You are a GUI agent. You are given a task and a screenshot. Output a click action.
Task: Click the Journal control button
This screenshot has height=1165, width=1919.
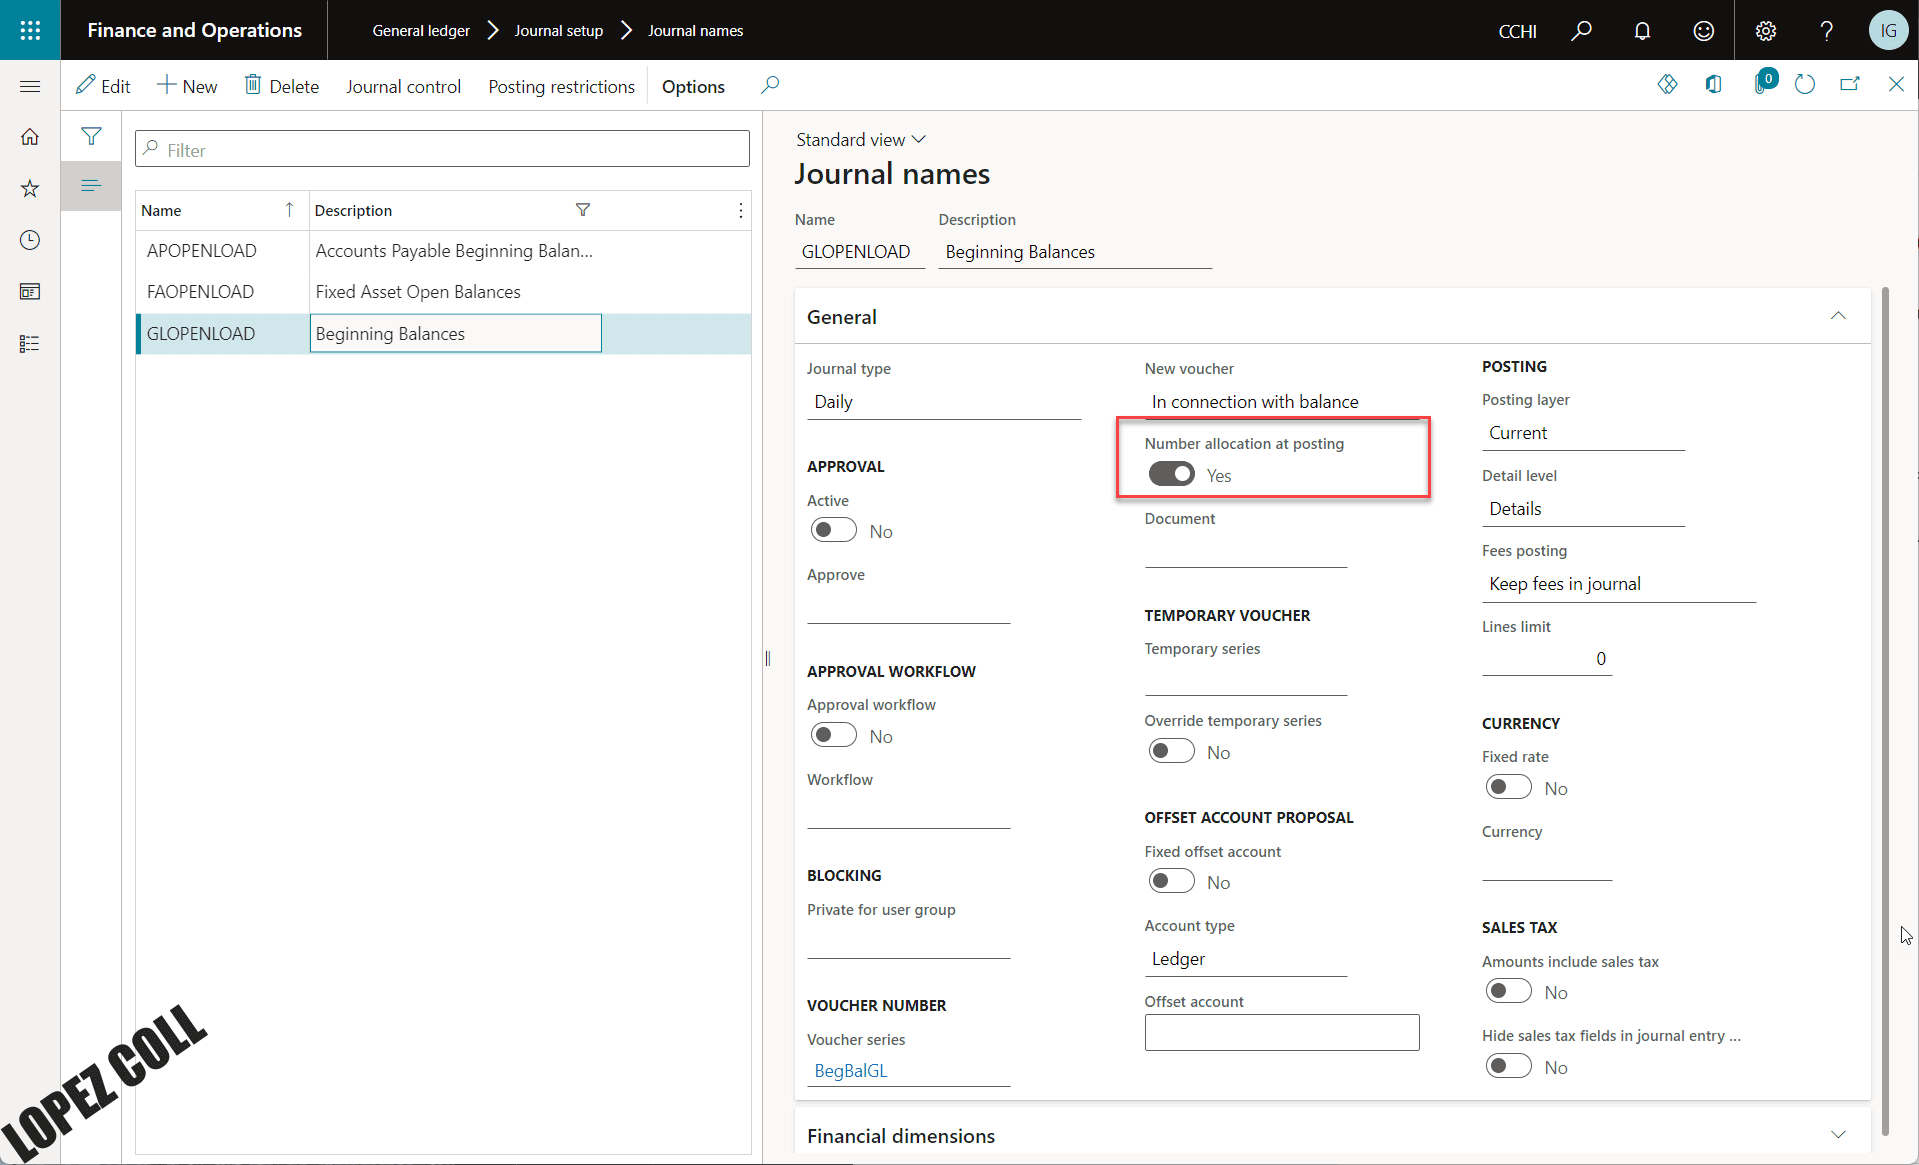[403, 86]
